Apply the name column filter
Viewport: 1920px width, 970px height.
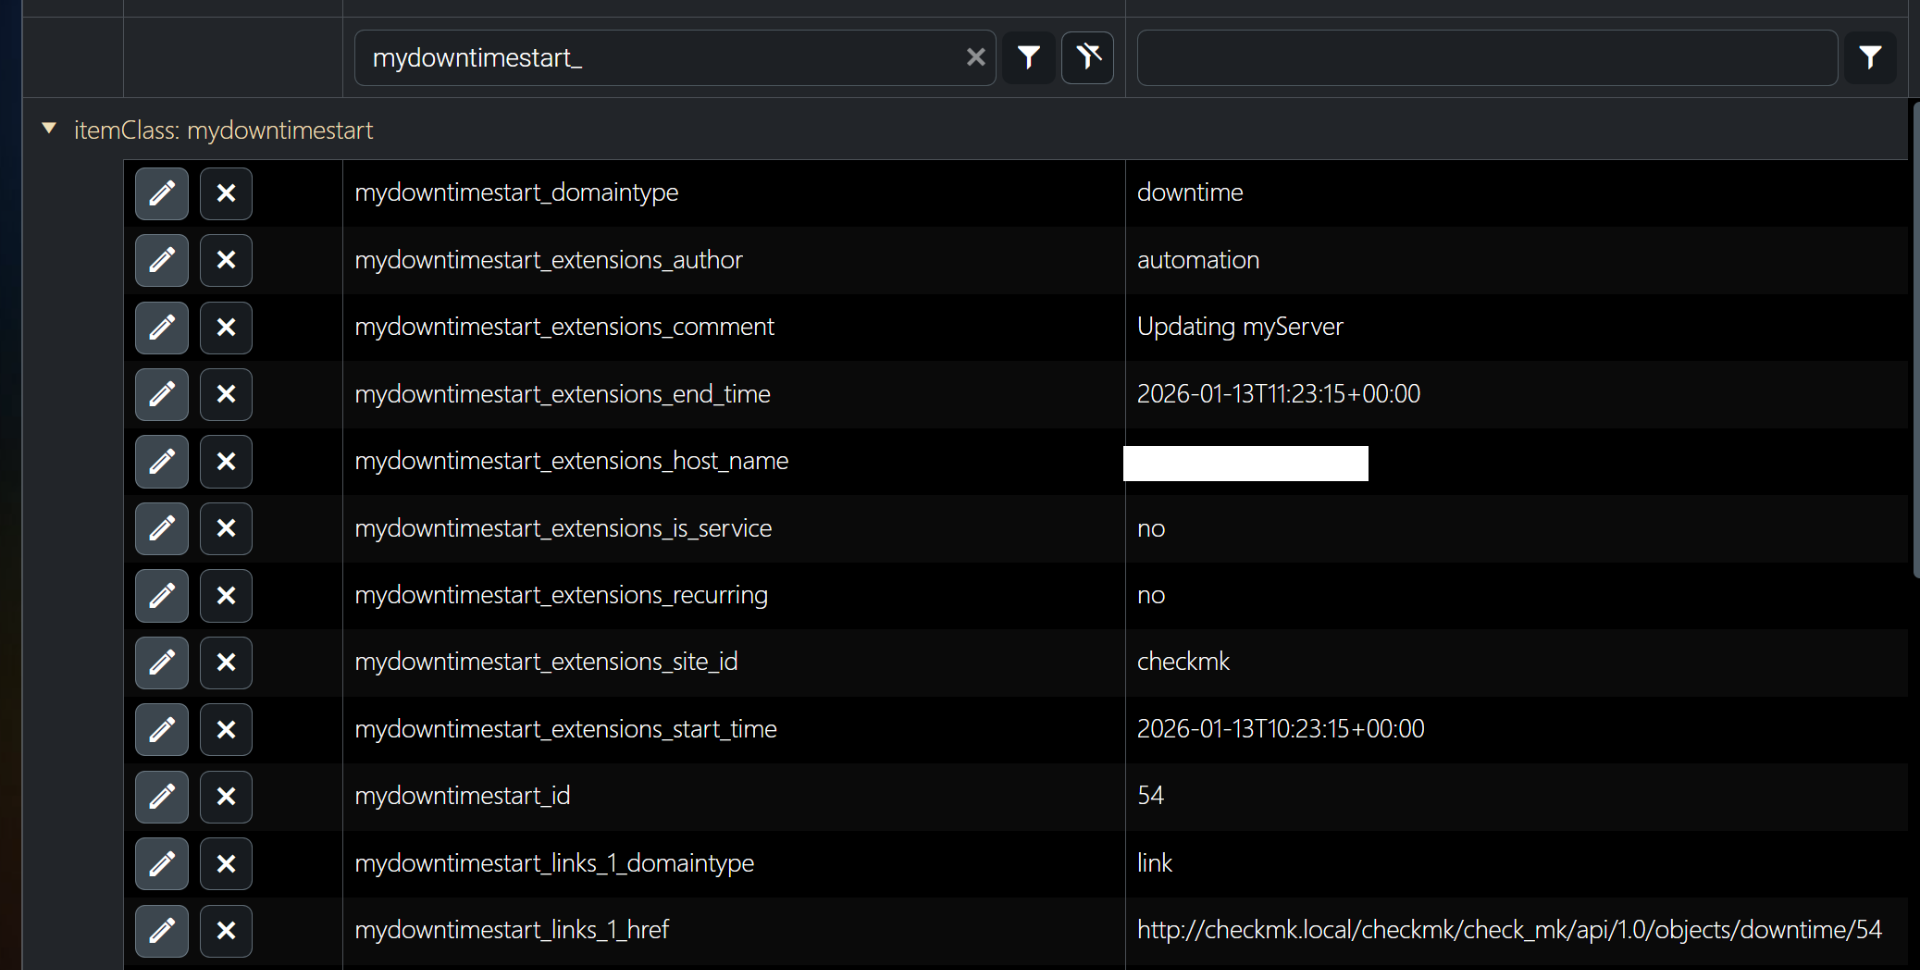(1029, 58)
